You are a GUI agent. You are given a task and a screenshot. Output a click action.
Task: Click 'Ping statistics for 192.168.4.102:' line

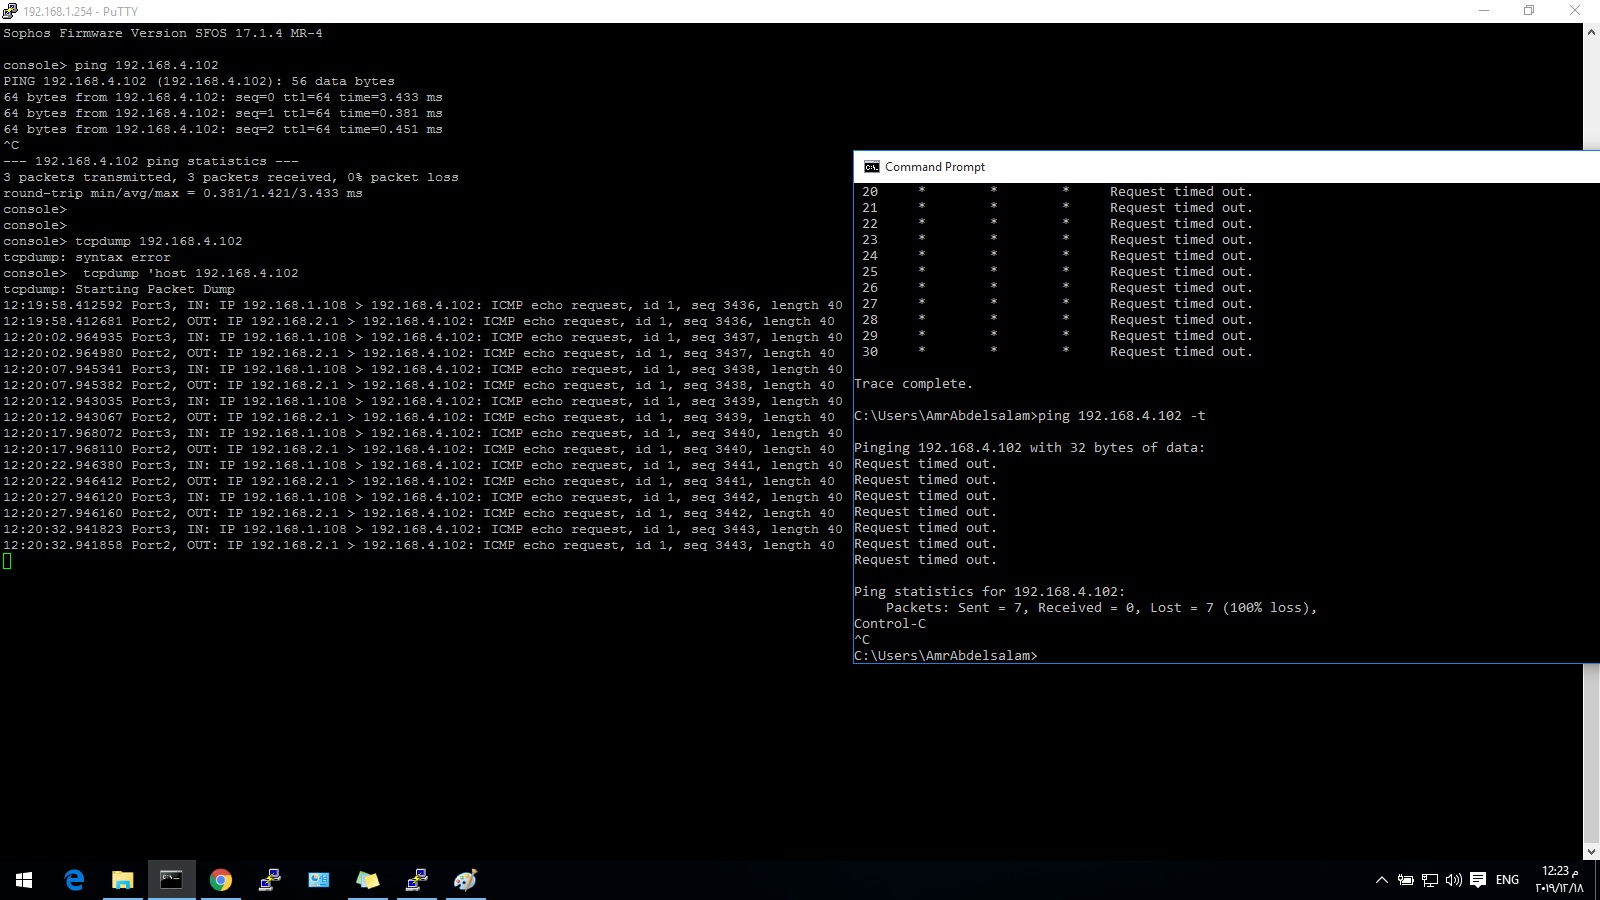(x=990, y=592)
